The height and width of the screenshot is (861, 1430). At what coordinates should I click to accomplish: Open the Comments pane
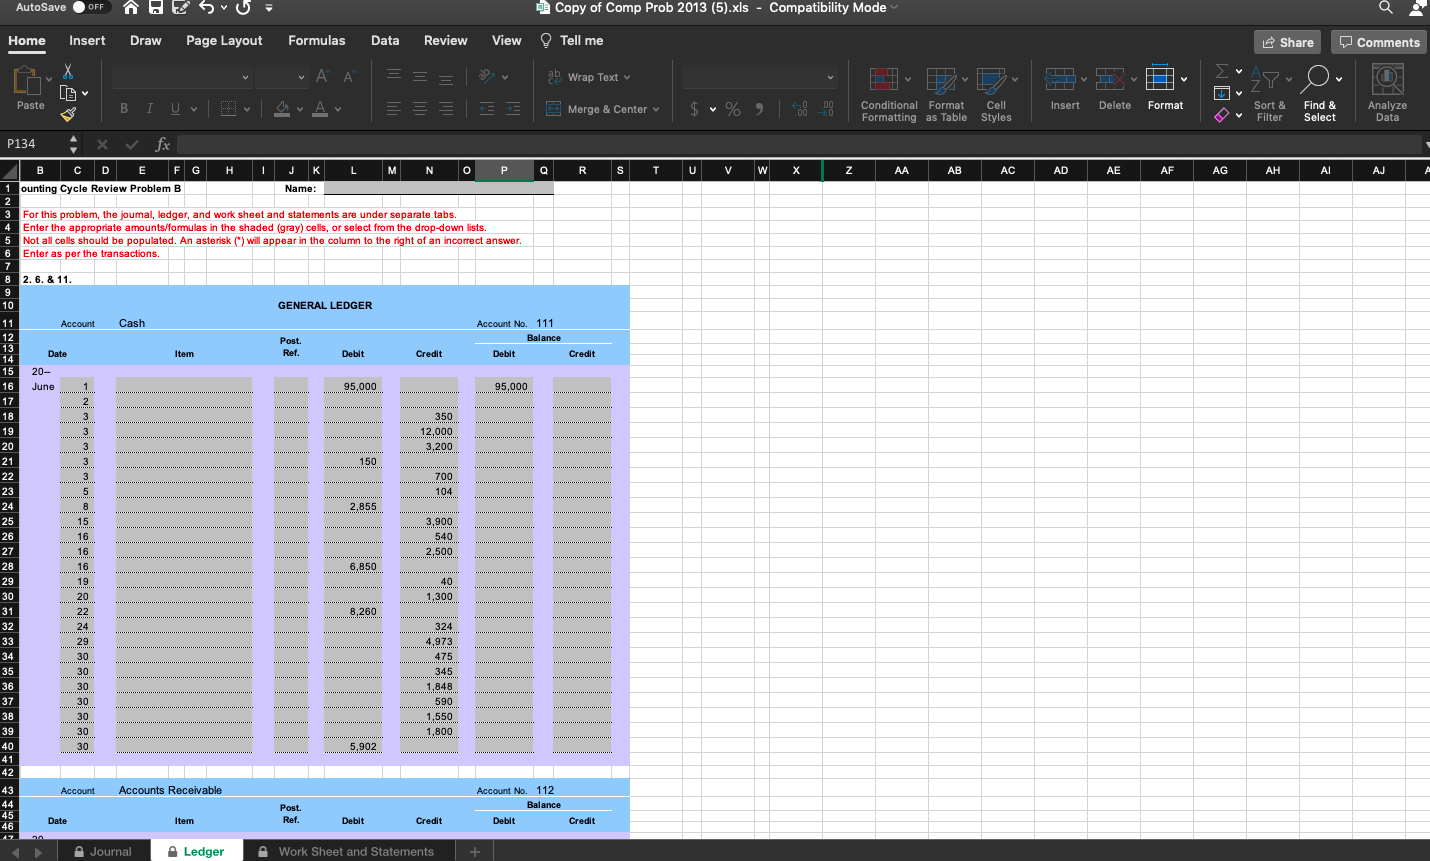click(x=1379, y=42)
